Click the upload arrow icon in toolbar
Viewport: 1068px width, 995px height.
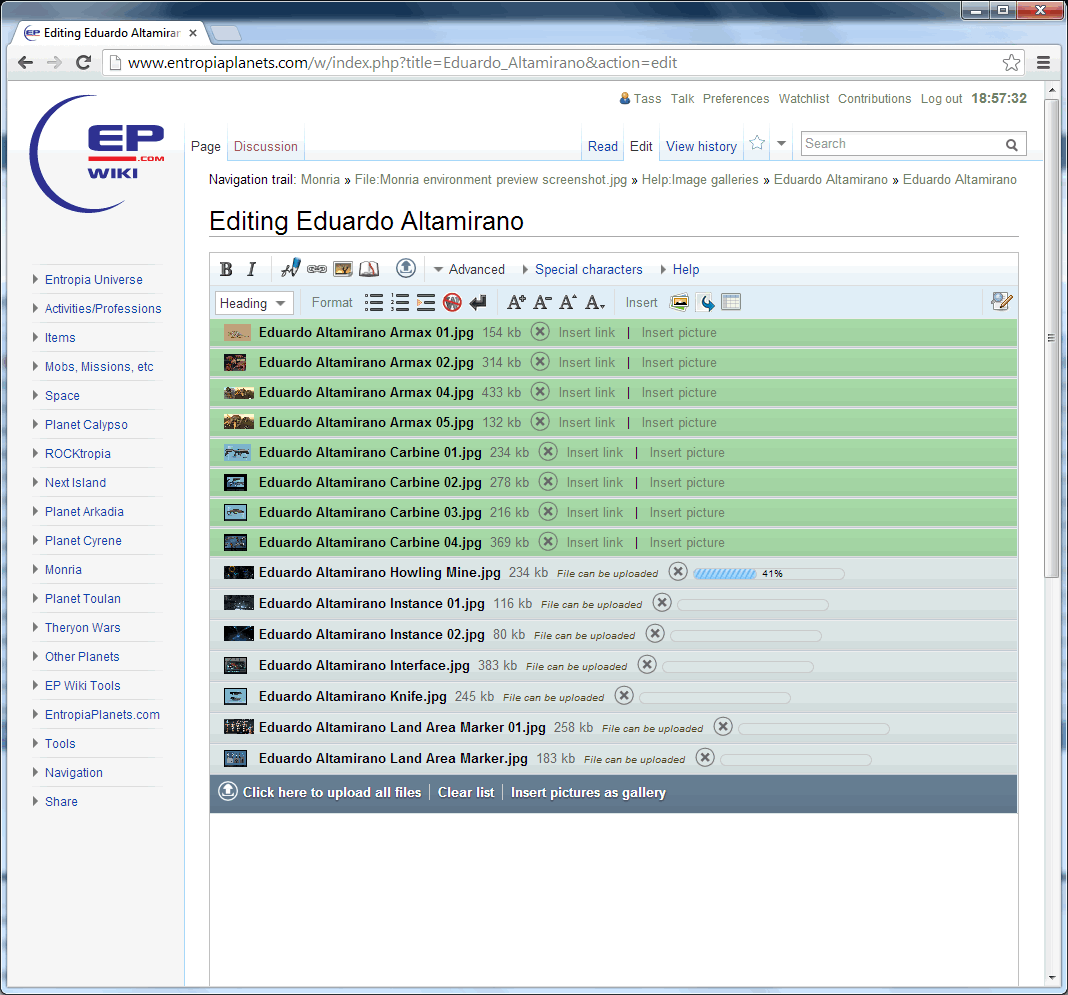point(405,268)
